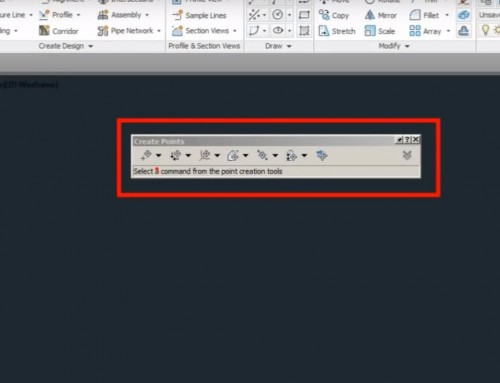Open the Miscellaneous points dropdown arrow
The image size is (500, 383).
tap(159, 155)
